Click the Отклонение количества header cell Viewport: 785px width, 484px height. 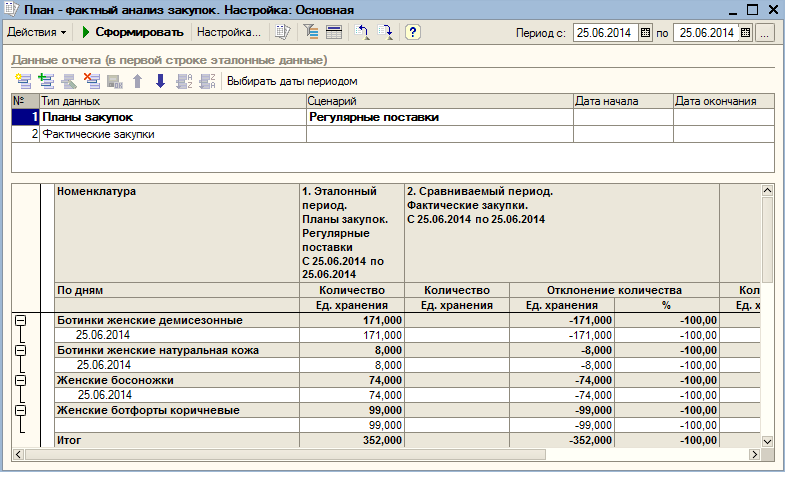[614, 290]
